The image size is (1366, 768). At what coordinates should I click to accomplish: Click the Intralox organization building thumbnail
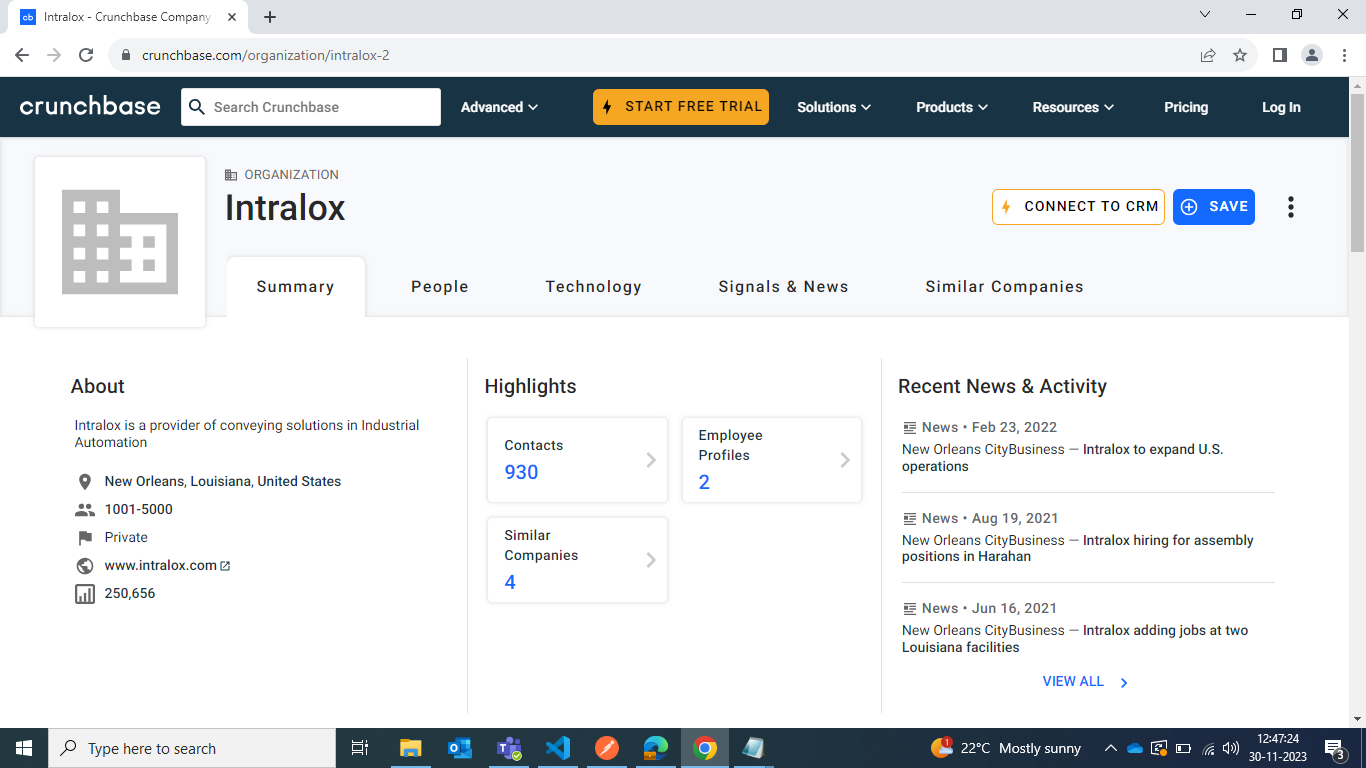point(120,242)
